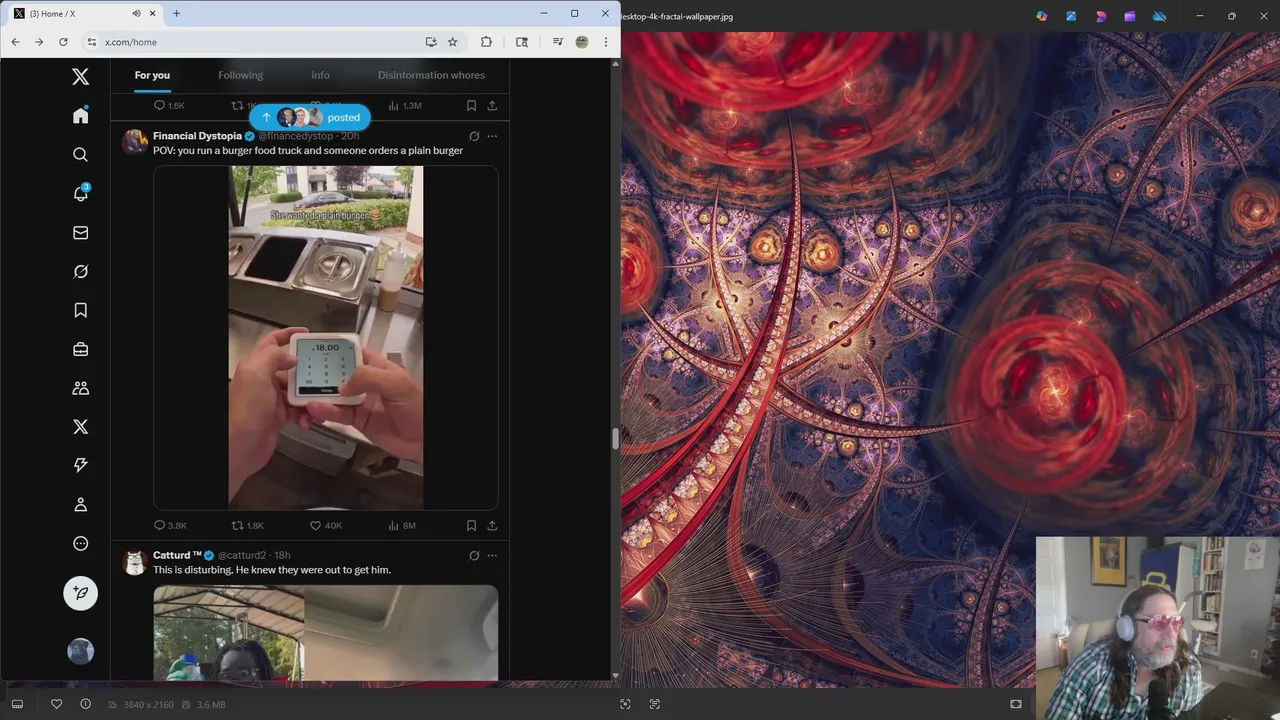Open @catturd2 handle link
The image size is (1280, 720).
tap(242, 555)
